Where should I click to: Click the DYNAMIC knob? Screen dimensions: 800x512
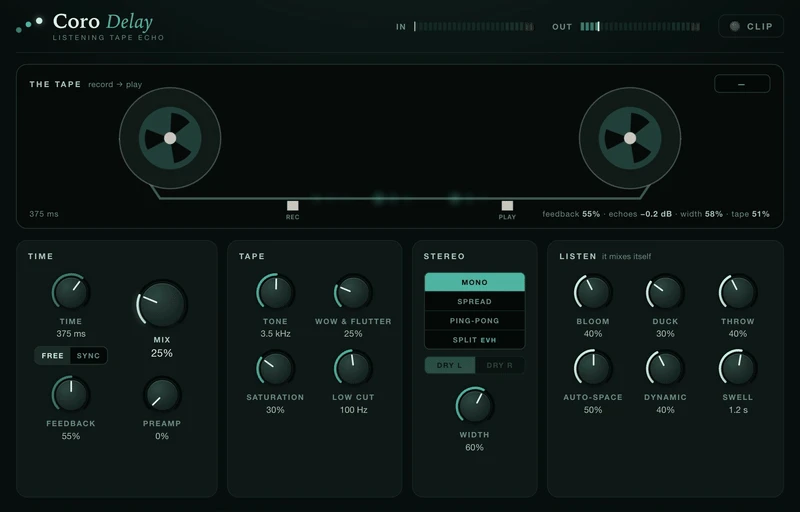(x=665, y=368)
